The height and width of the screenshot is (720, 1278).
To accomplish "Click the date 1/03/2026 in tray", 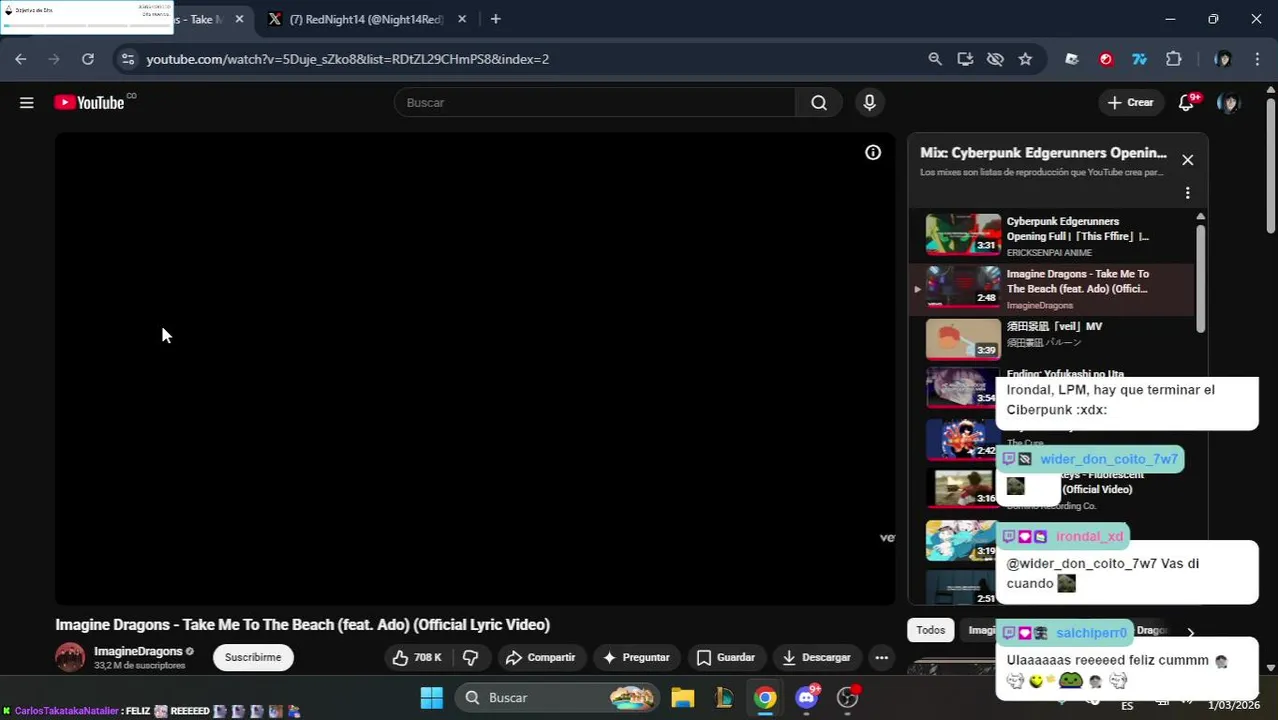I will pos(1234,705).
